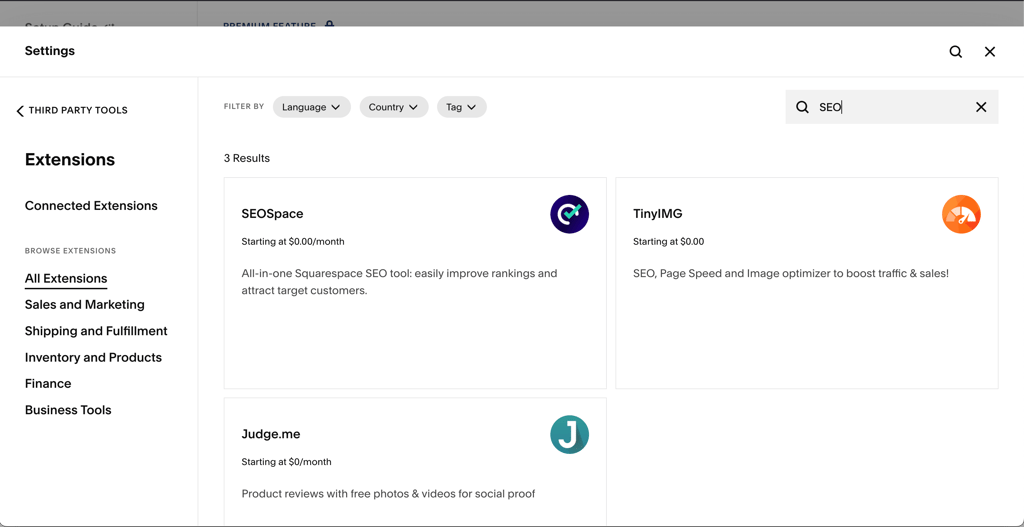Click the Filter By label

tap(244, 106)
